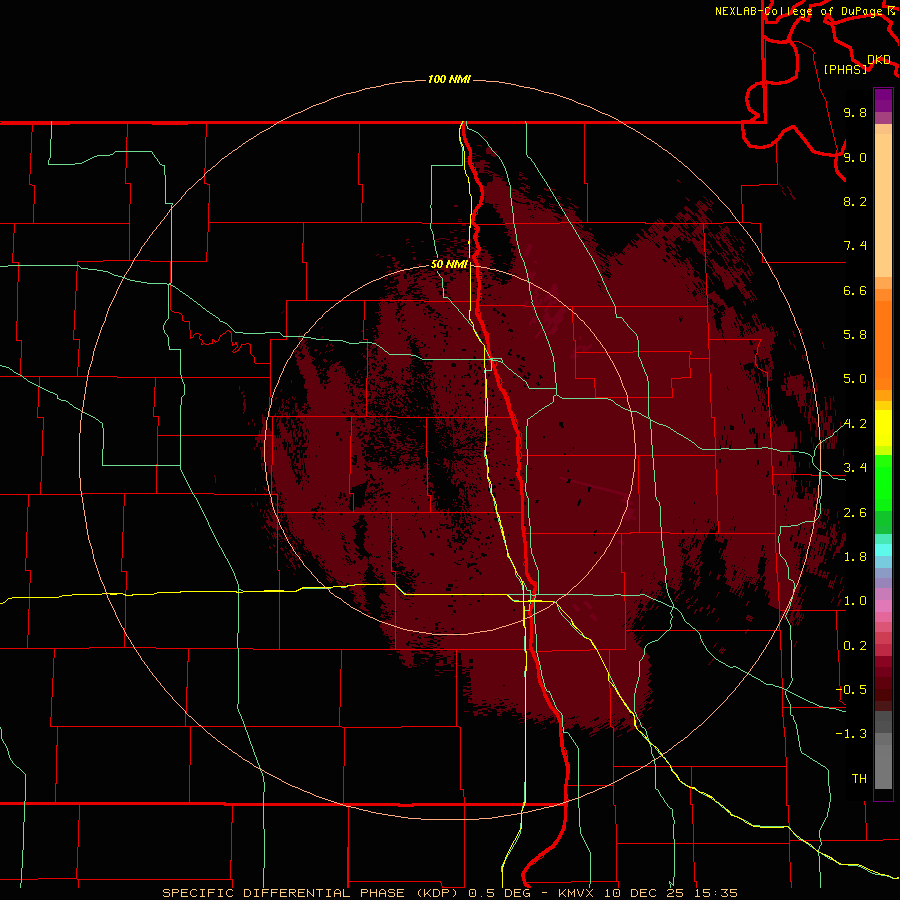Click the 50 NMI range ring label
The height and width of the screenshot is (900, 900).
[x=449, y=264]
